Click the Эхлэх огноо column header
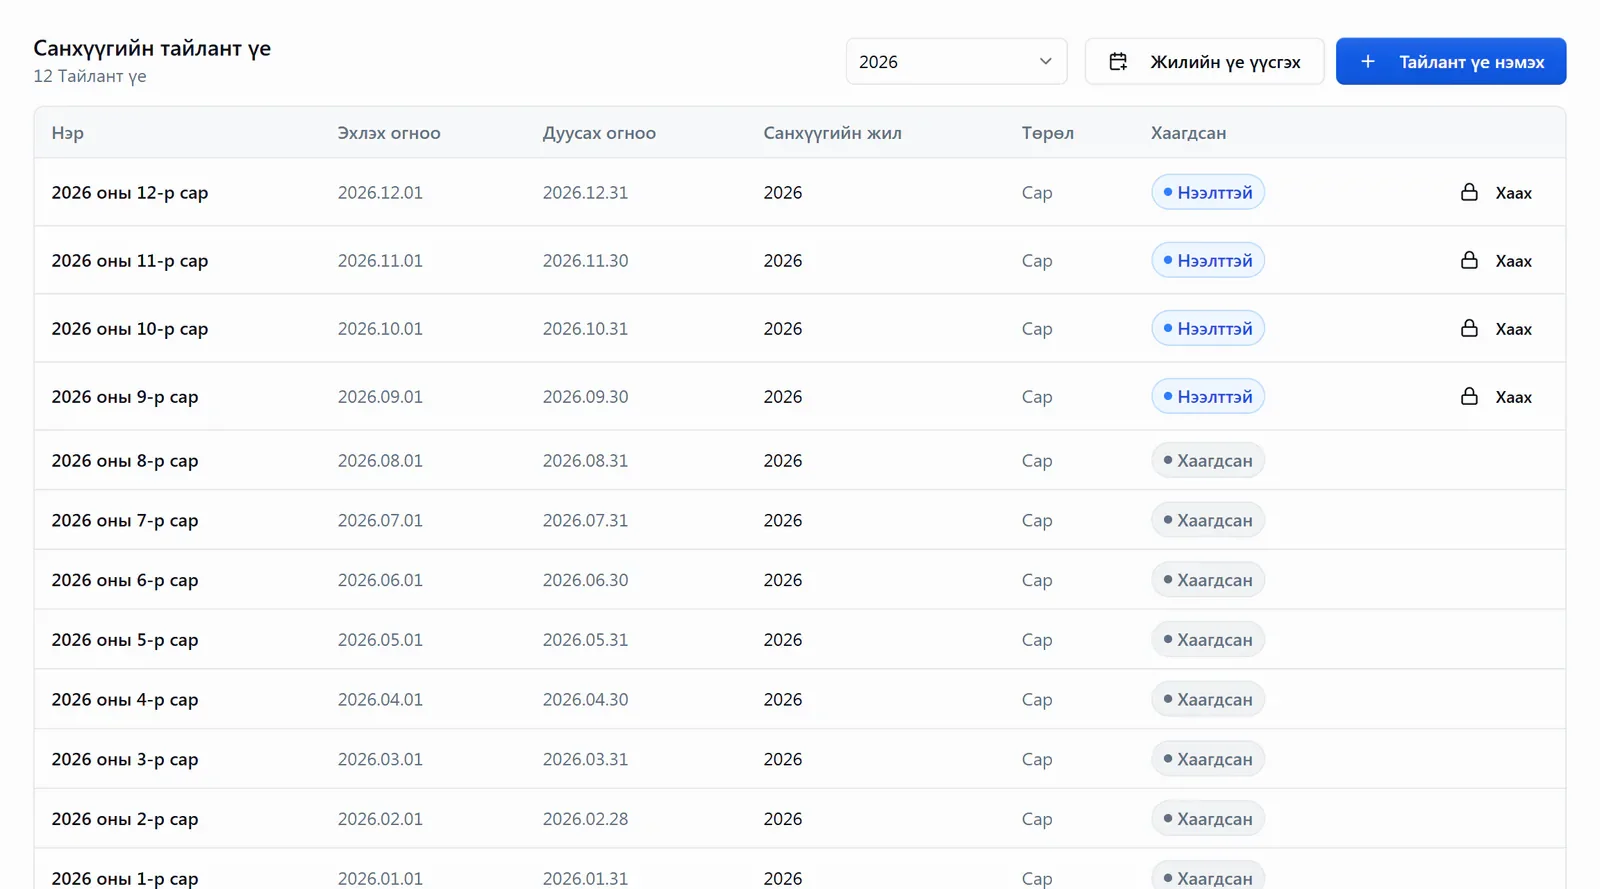The image size is (1600, 889). click(389, 133)
